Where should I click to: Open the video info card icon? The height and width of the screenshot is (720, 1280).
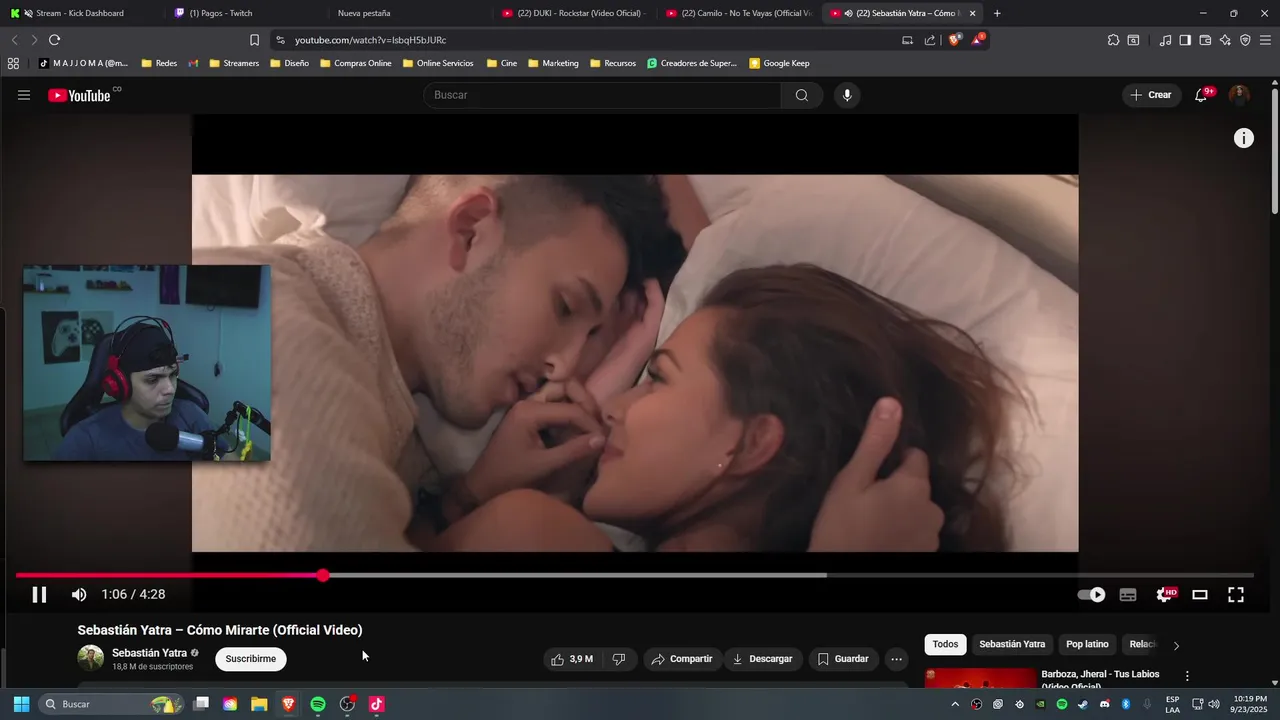pos(1243,138)
